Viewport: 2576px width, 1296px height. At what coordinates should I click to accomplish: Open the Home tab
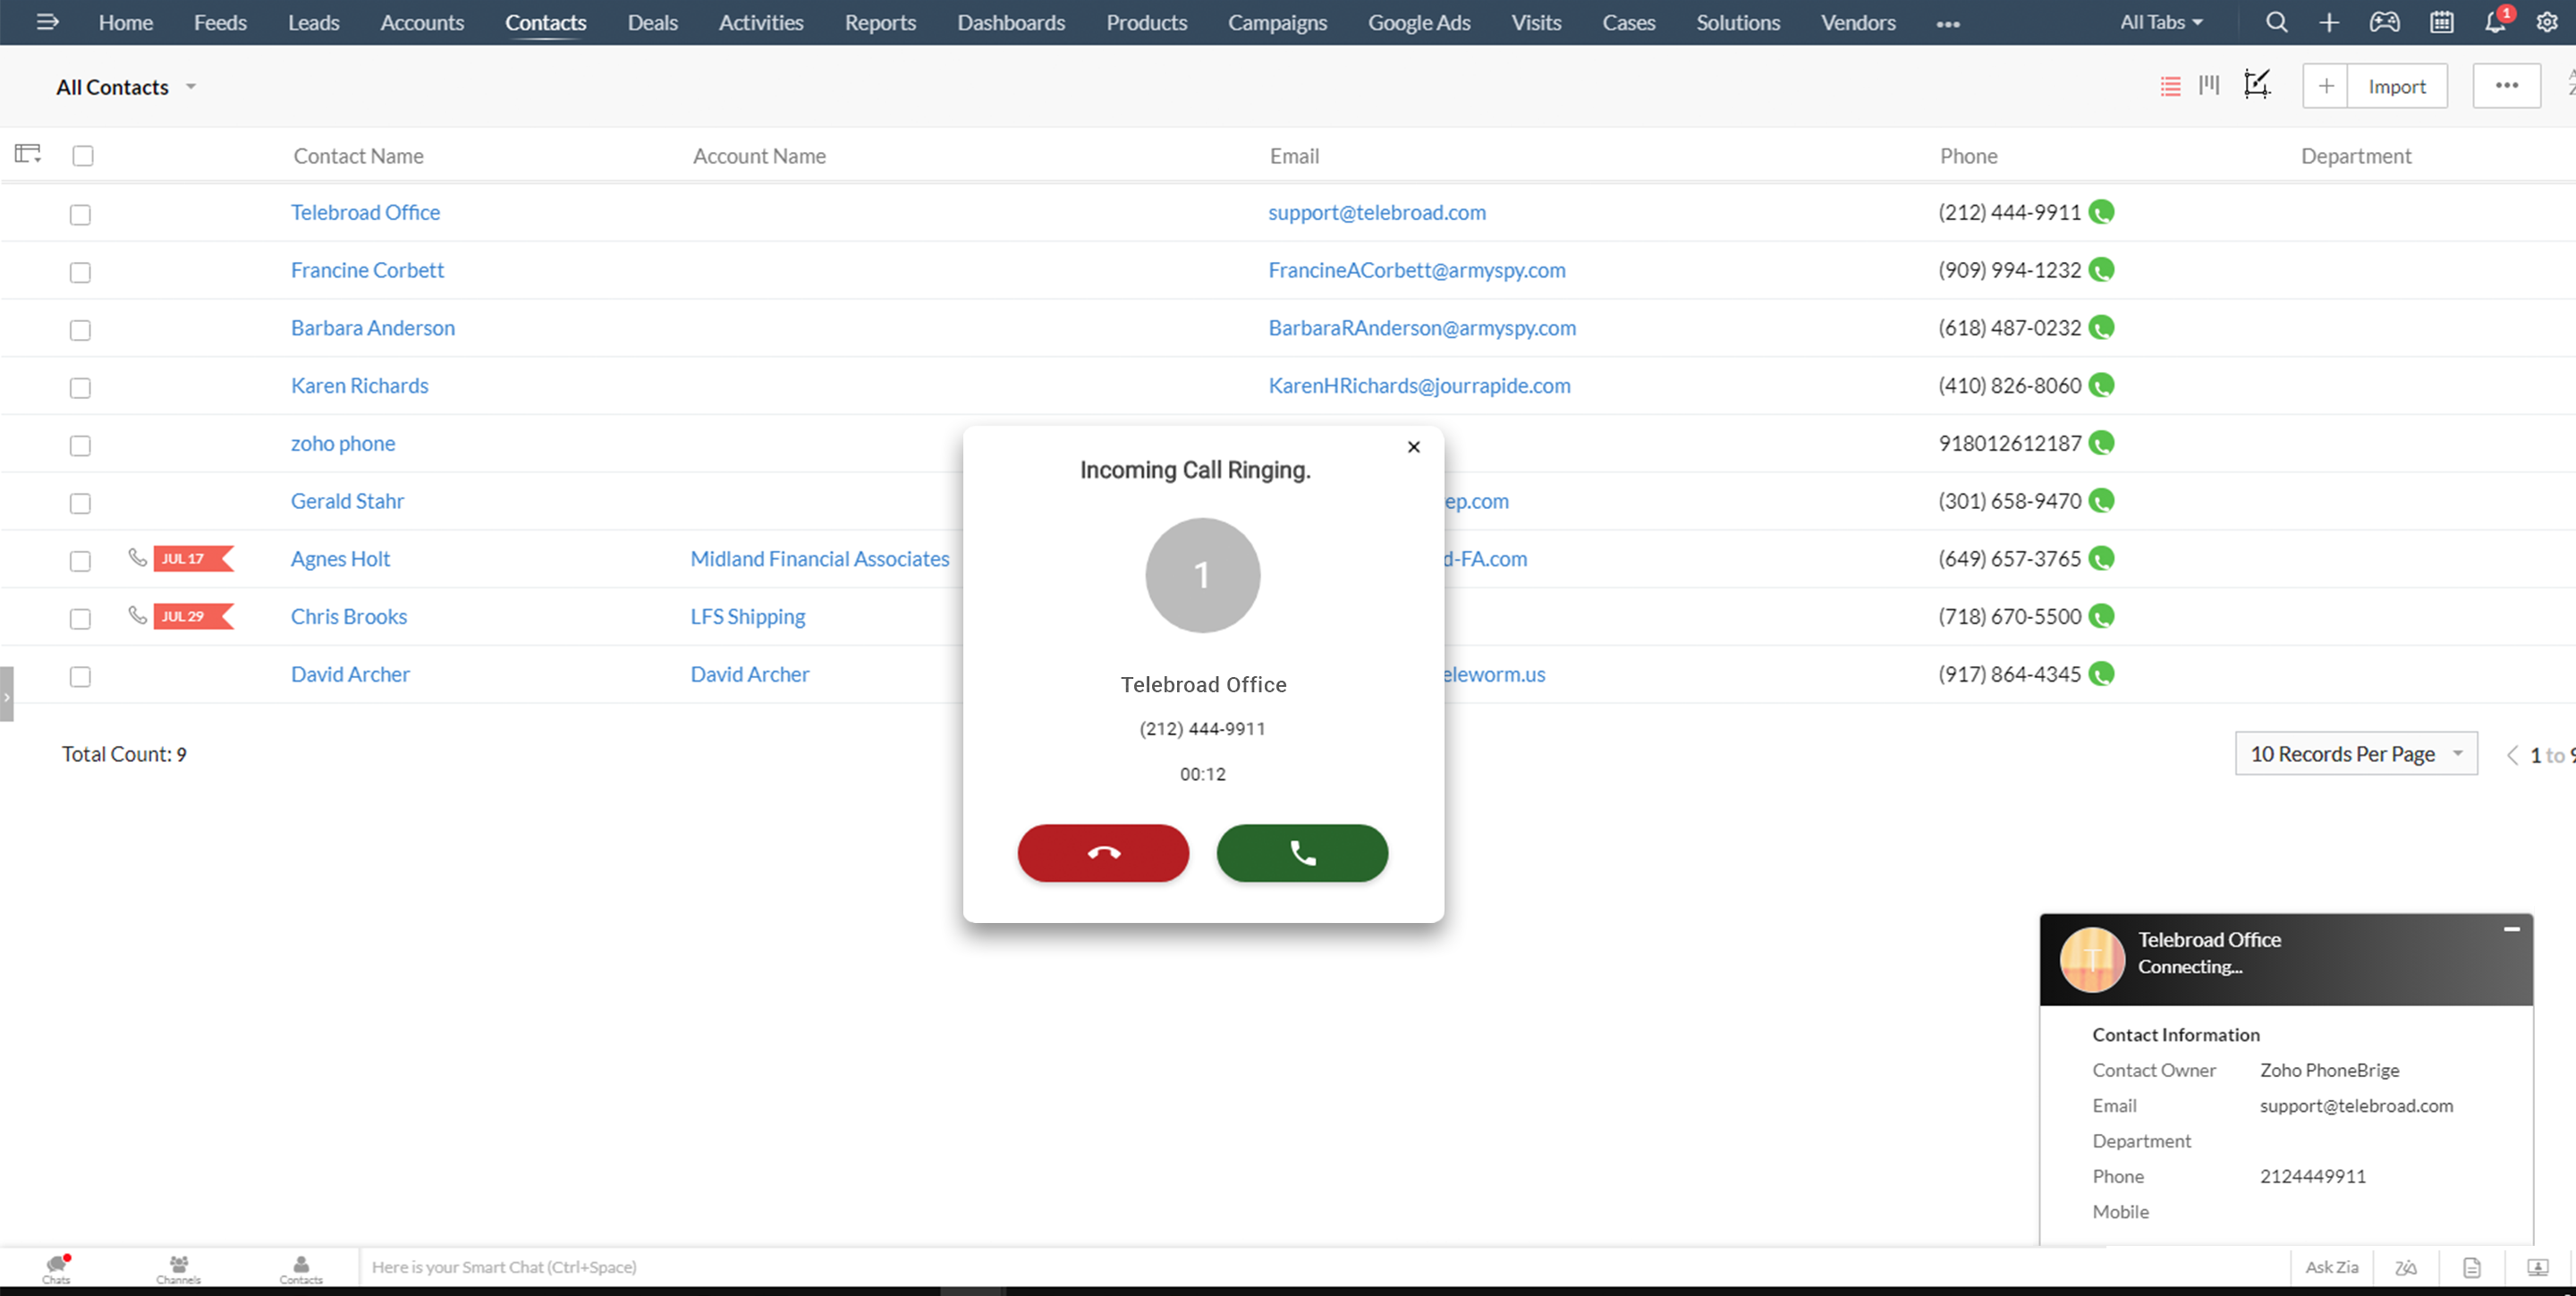pyautogui.click(x=125, y=22)
